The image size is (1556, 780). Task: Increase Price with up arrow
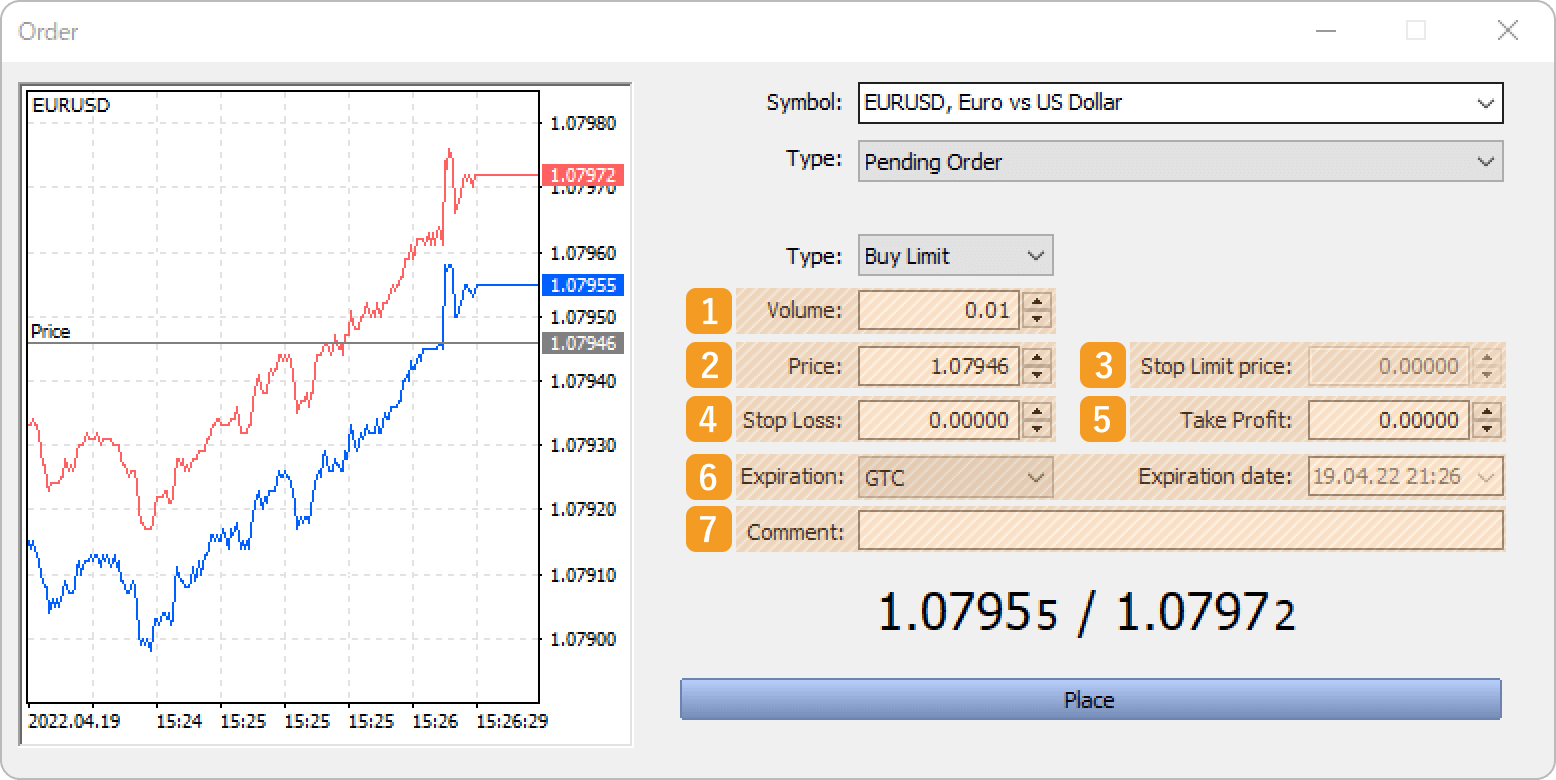tap(1038, 357)
